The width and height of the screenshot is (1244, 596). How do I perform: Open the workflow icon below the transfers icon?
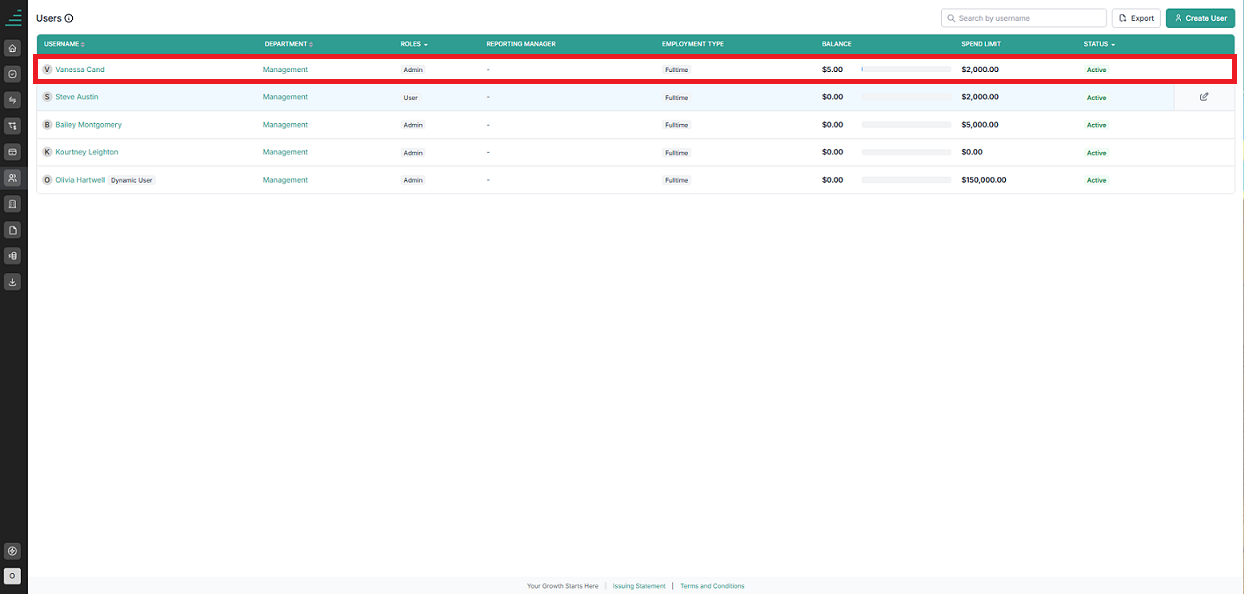(12, 126)
